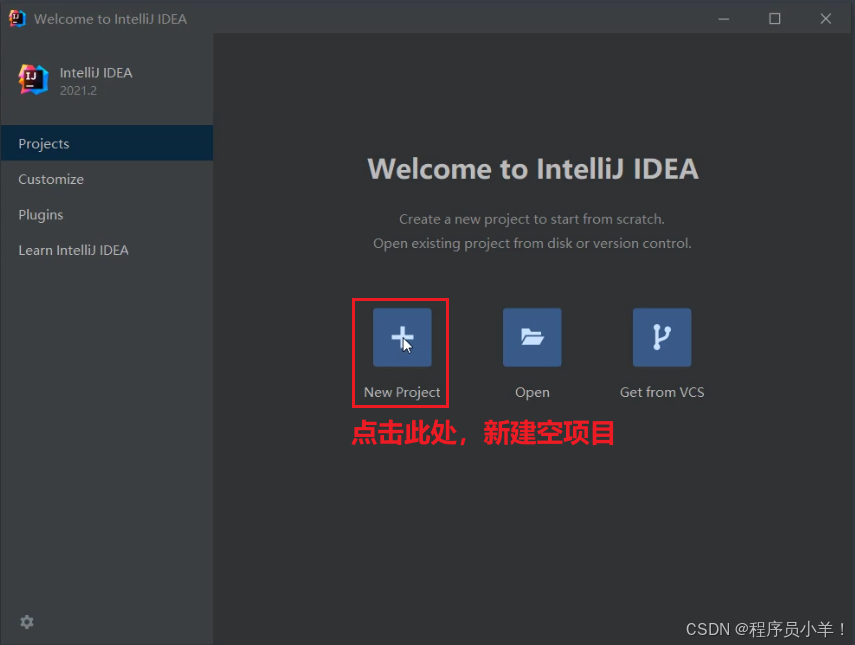Switch to the Customize tab
The height and width of the screenshot is (645, 855).
(107, 179)
